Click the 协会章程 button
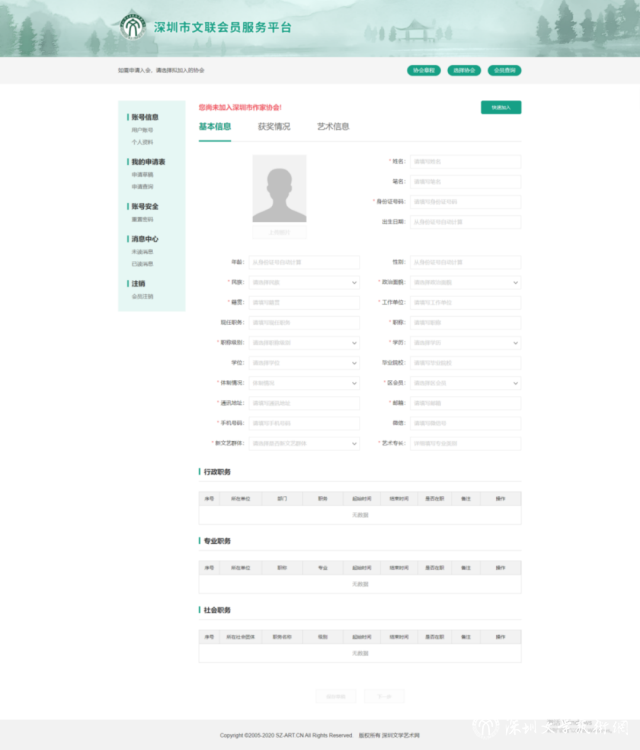Screen dimensions: 640x750 423,70
